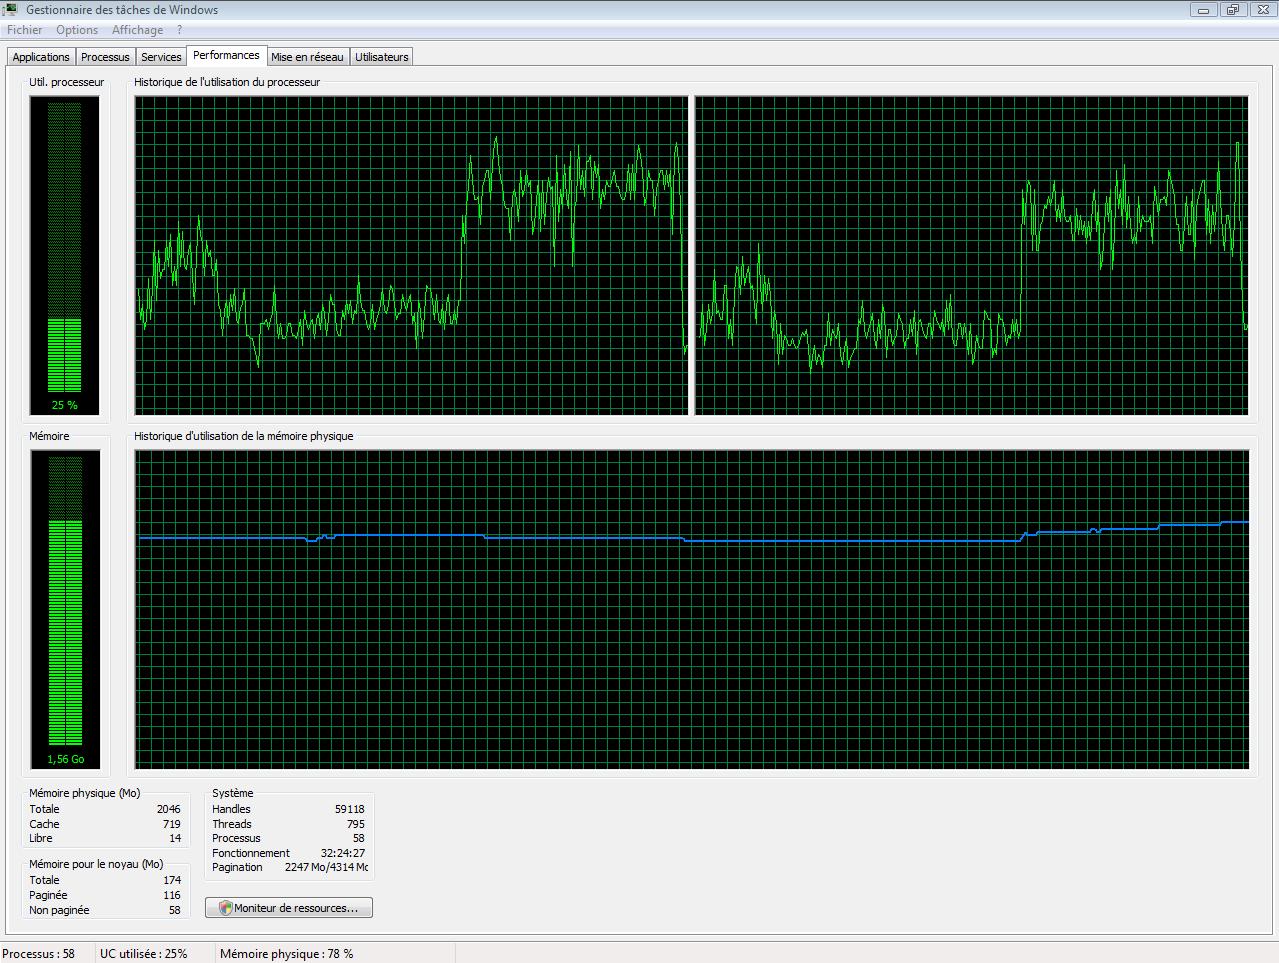1279x963 pixels.
Task: Launch Moniteur de ressources button
Action: (x=289, y=908)
